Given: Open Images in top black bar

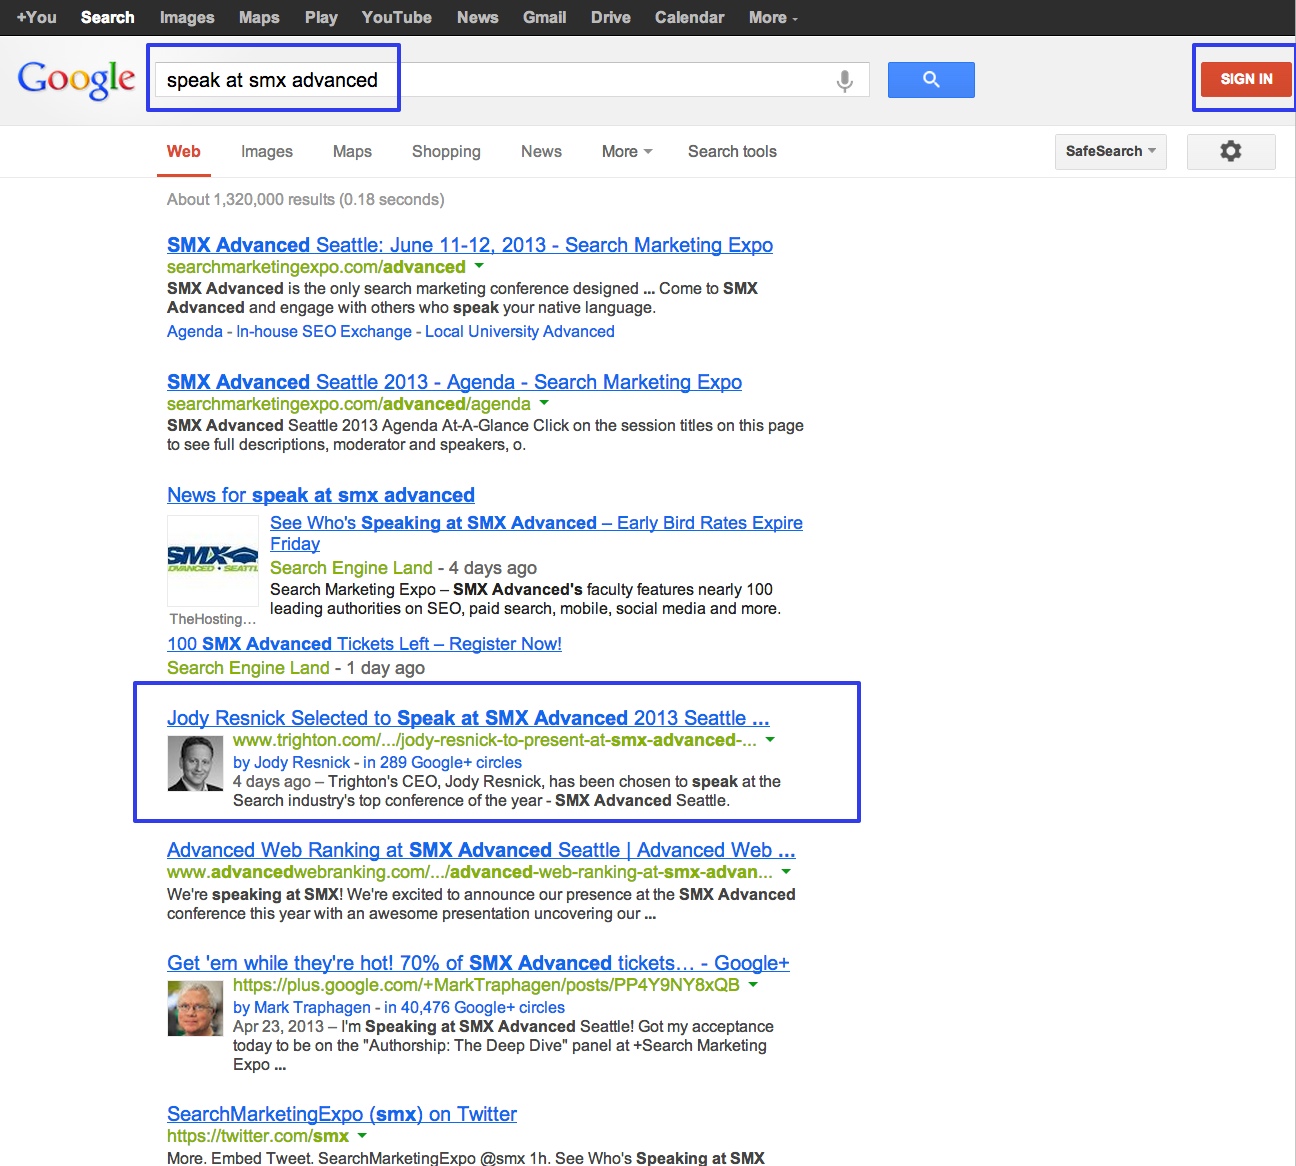Looking at the screenshot, I should coord(187,17).
